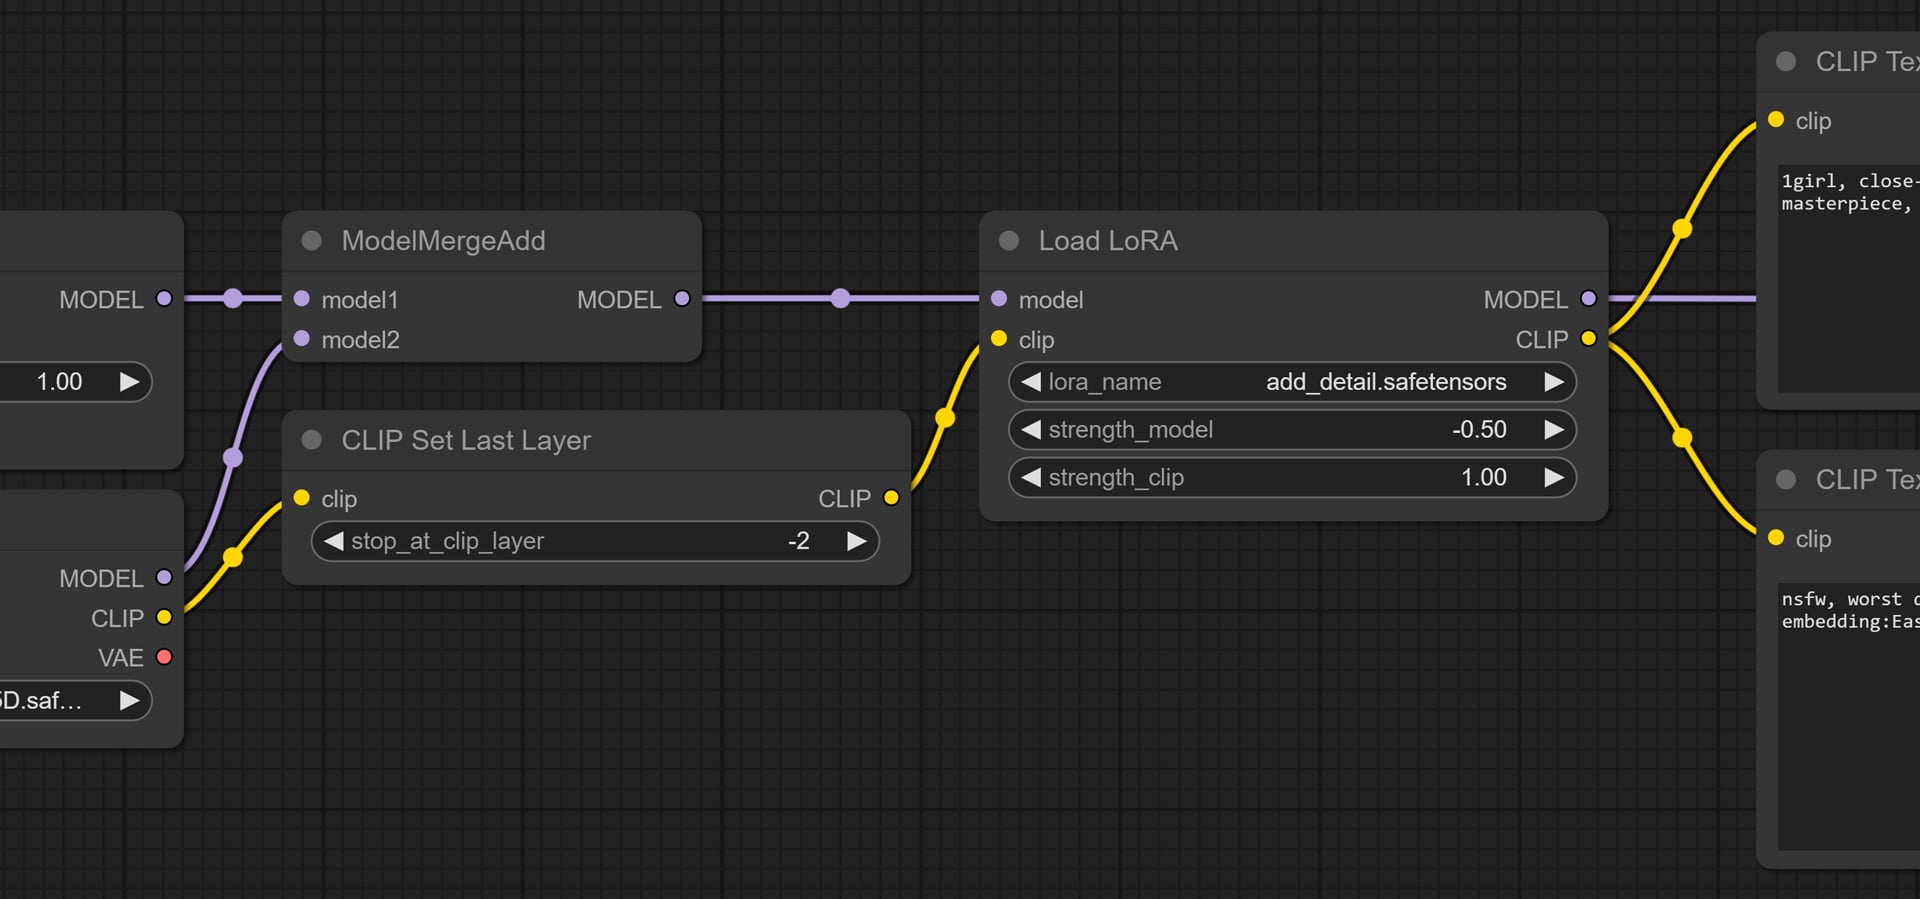Click the negative prompt text box with nsfw
Screen dimensions: 1920x899
click(1849, 716)
